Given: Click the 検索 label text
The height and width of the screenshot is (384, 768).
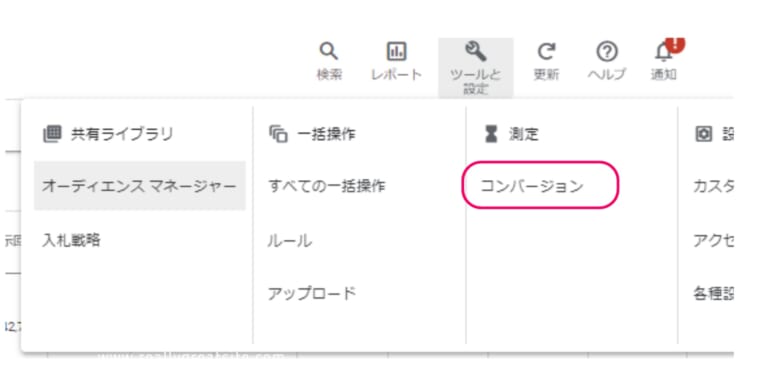Looking at the screenshot, I should 329,74.
